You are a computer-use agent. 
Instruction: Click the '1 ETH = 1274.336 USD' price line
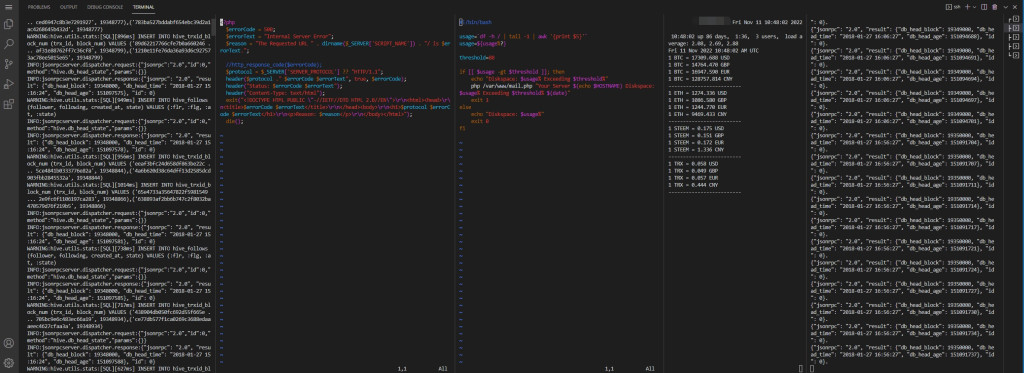point(697,93)
